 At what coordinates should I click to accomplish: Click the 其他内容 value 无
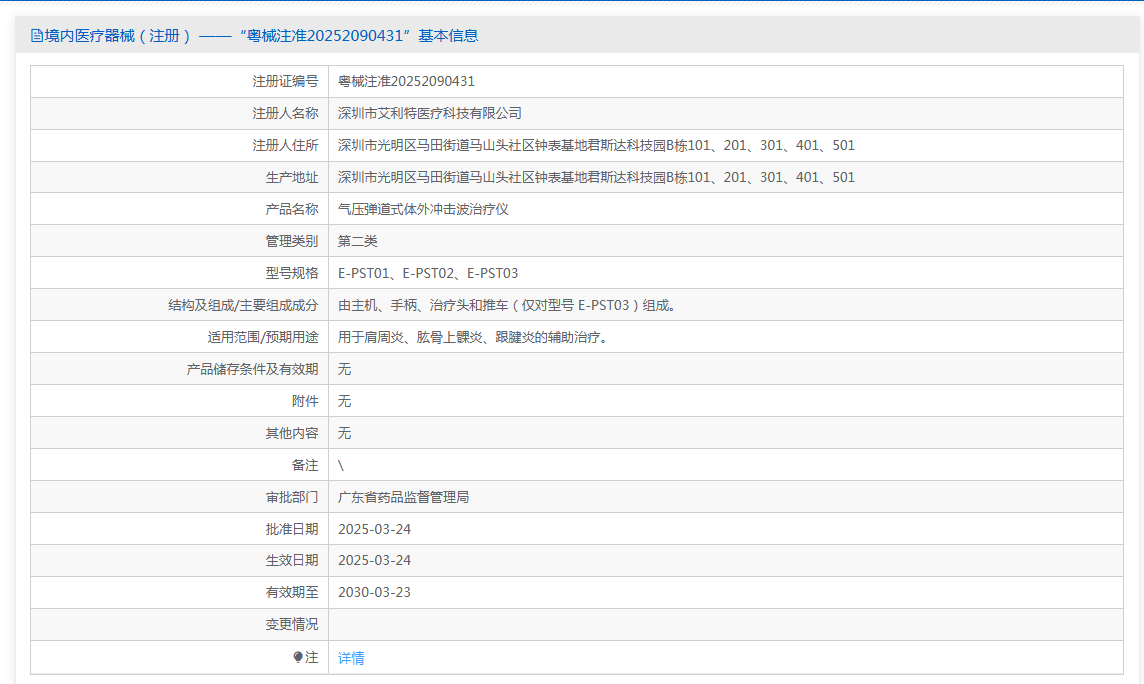click(x=344, y=433)
